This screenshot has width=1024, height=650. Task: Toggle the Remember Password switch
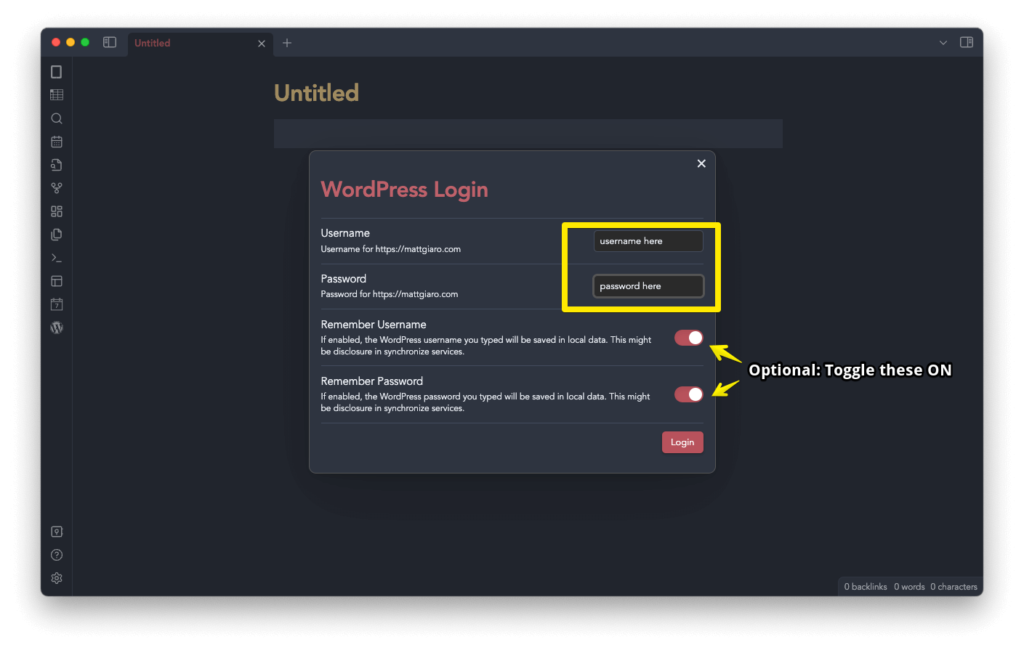point(688,394)
